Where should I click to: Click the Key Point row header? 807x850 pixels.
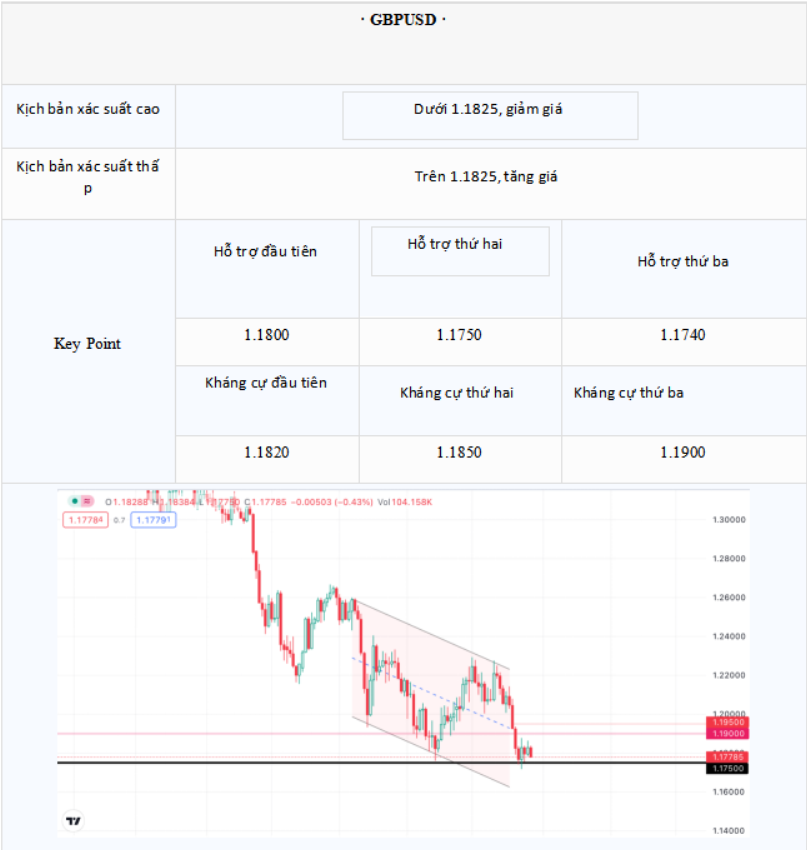[87, 344]
